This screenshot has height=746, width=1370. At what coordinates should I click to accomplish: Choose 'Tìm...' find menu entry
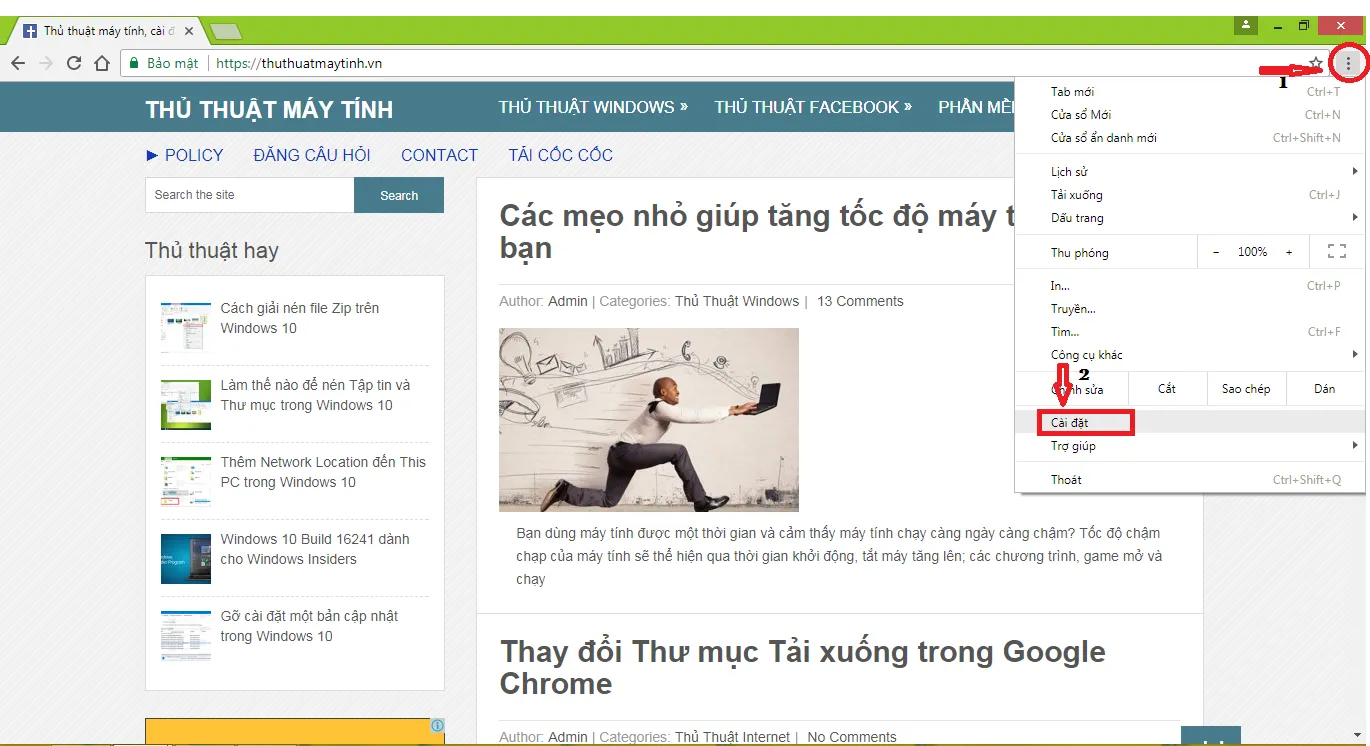(1190, 332)
